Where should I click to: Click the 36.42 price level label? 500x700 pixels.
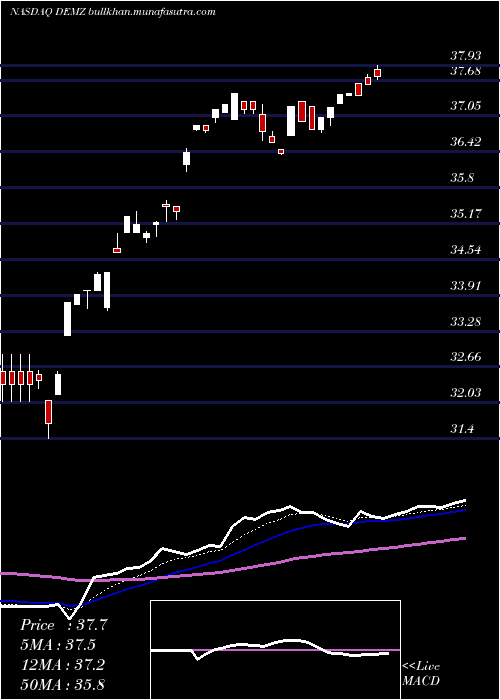coord(466,142)
